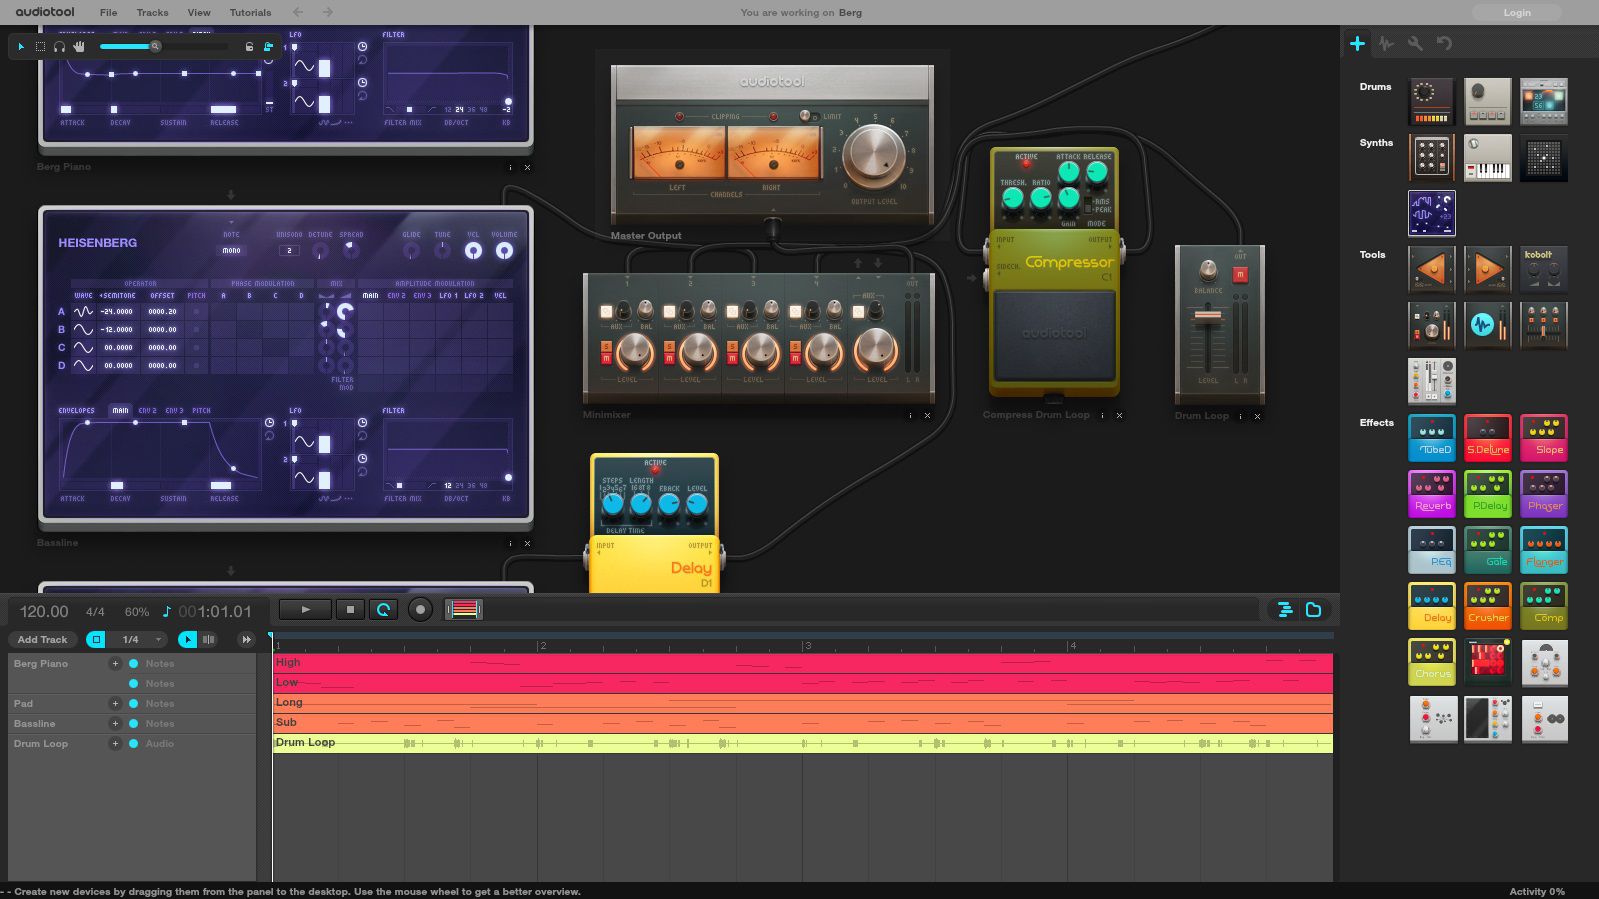Pick the dot-grid tone matrix synth
Screen dimensions: 1599x899
(x=1543, y=158)
